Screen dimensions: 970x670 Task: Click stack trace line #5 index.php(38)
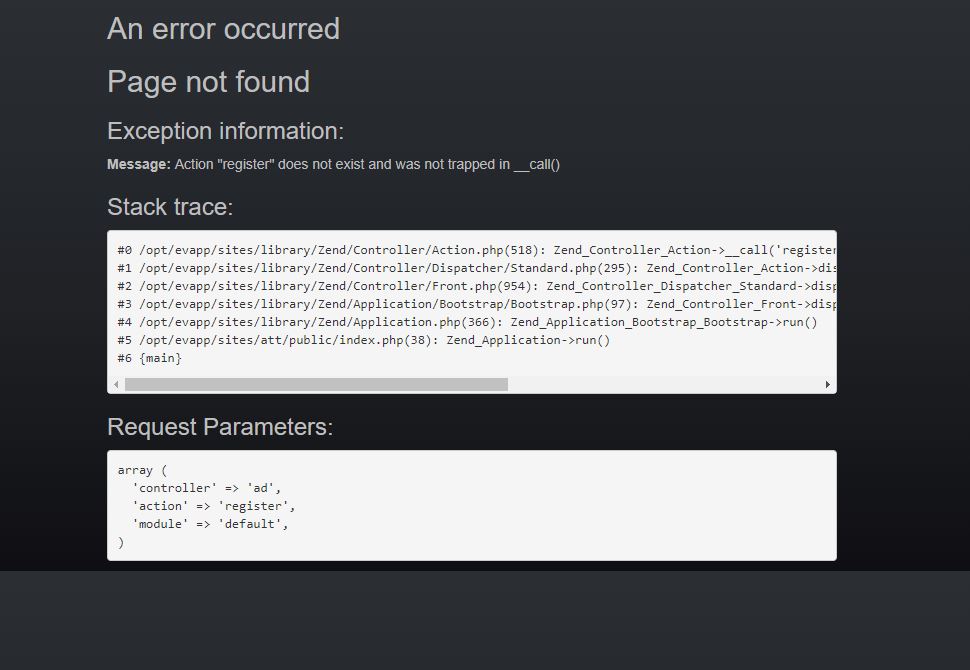coord(363,340)
